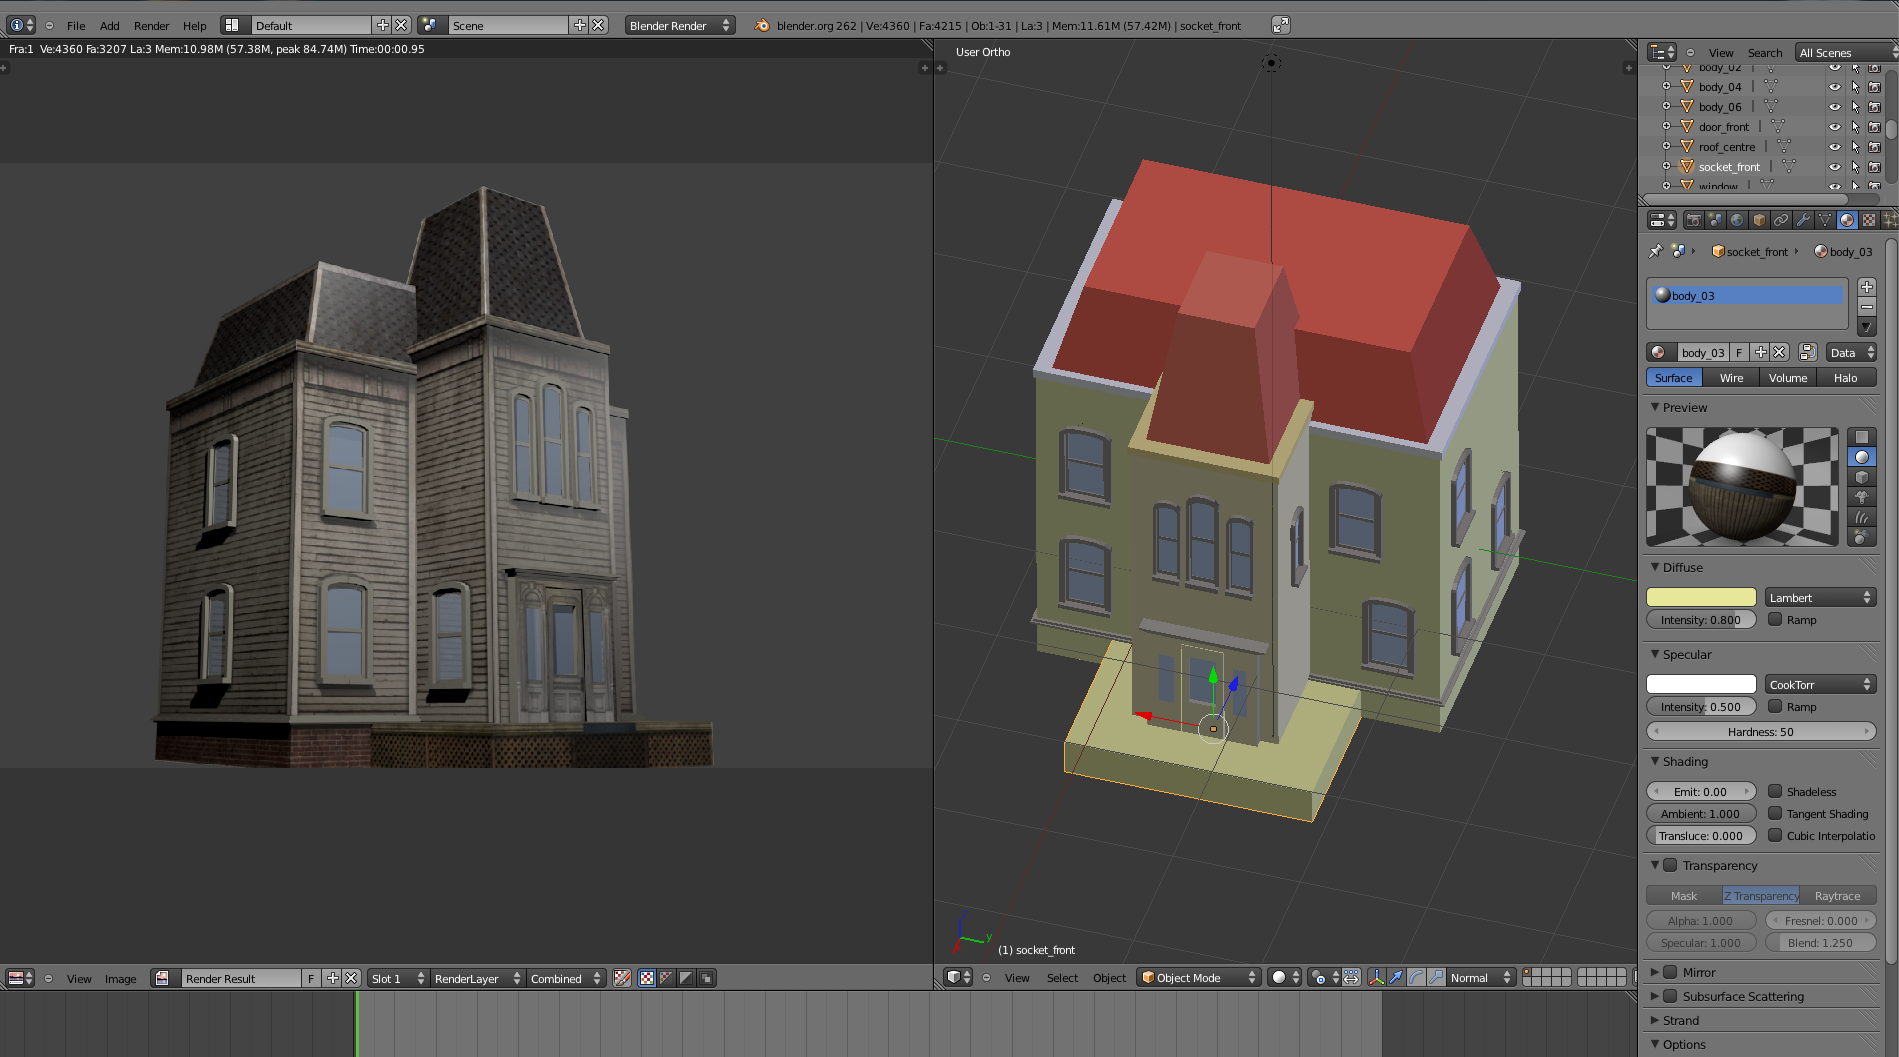This screenshot has height=1057, width=1899.
Task: Open the Object Mode dropdown
Action: coord(1197,978)
